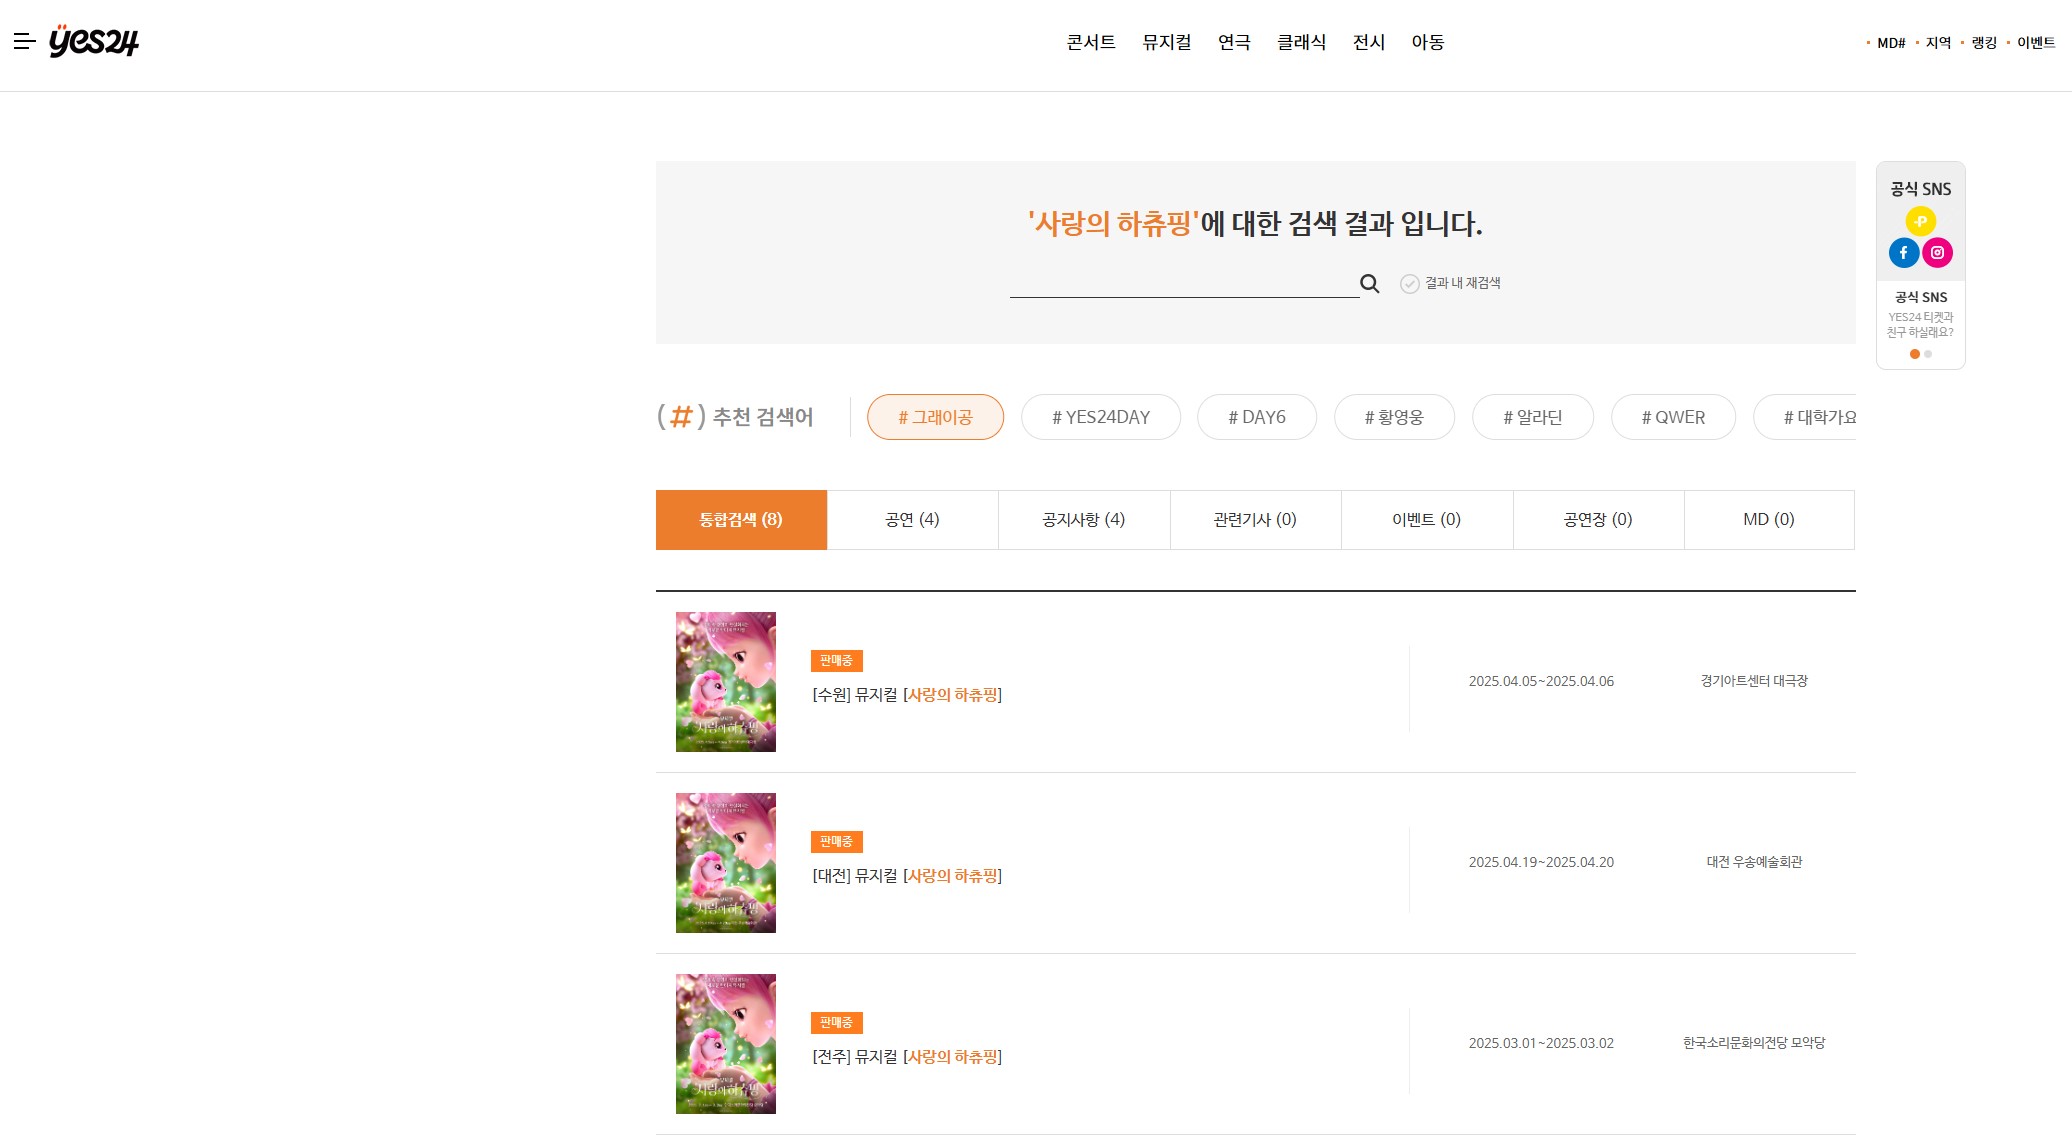Open the [전주] musical poster thumbnail

[725, 1044]
